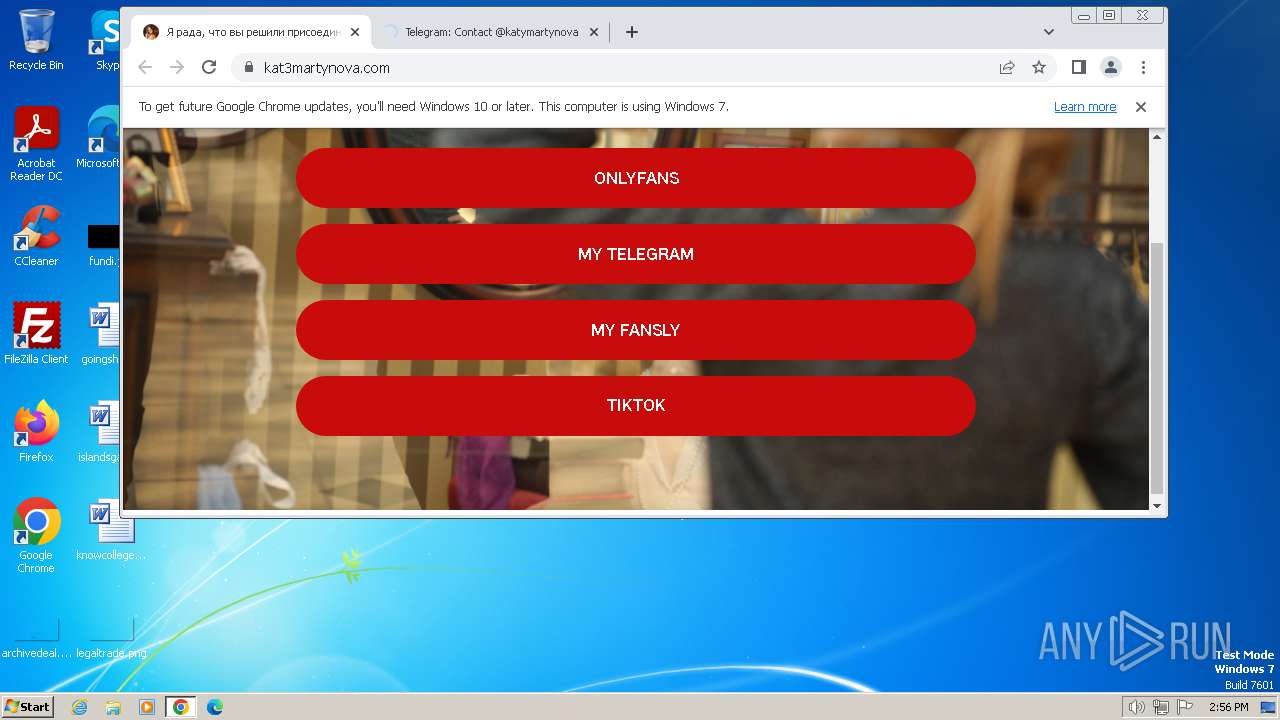Image resolution: width=1280 pixels, height=720 pixels.
Task: Open FileZilla Client desktop shortcut
Action: click(36, 334)
